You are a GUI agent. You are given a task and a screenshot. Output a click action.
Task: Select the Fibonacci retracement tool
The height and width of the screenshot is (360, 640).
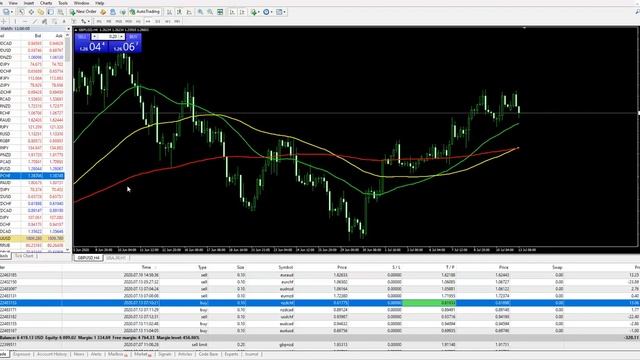(x=54, y=21)
